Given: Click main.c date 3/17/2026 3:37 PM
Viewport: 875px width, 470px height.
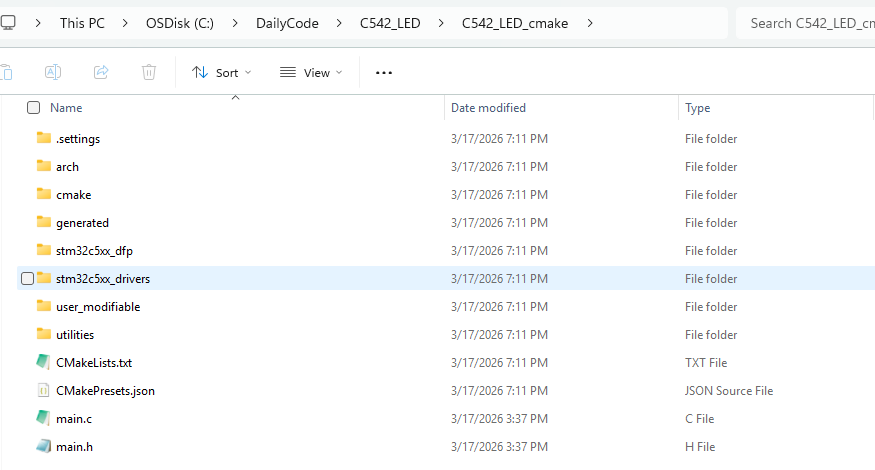Looking at the screenshot, I should (x=499, y=419).
